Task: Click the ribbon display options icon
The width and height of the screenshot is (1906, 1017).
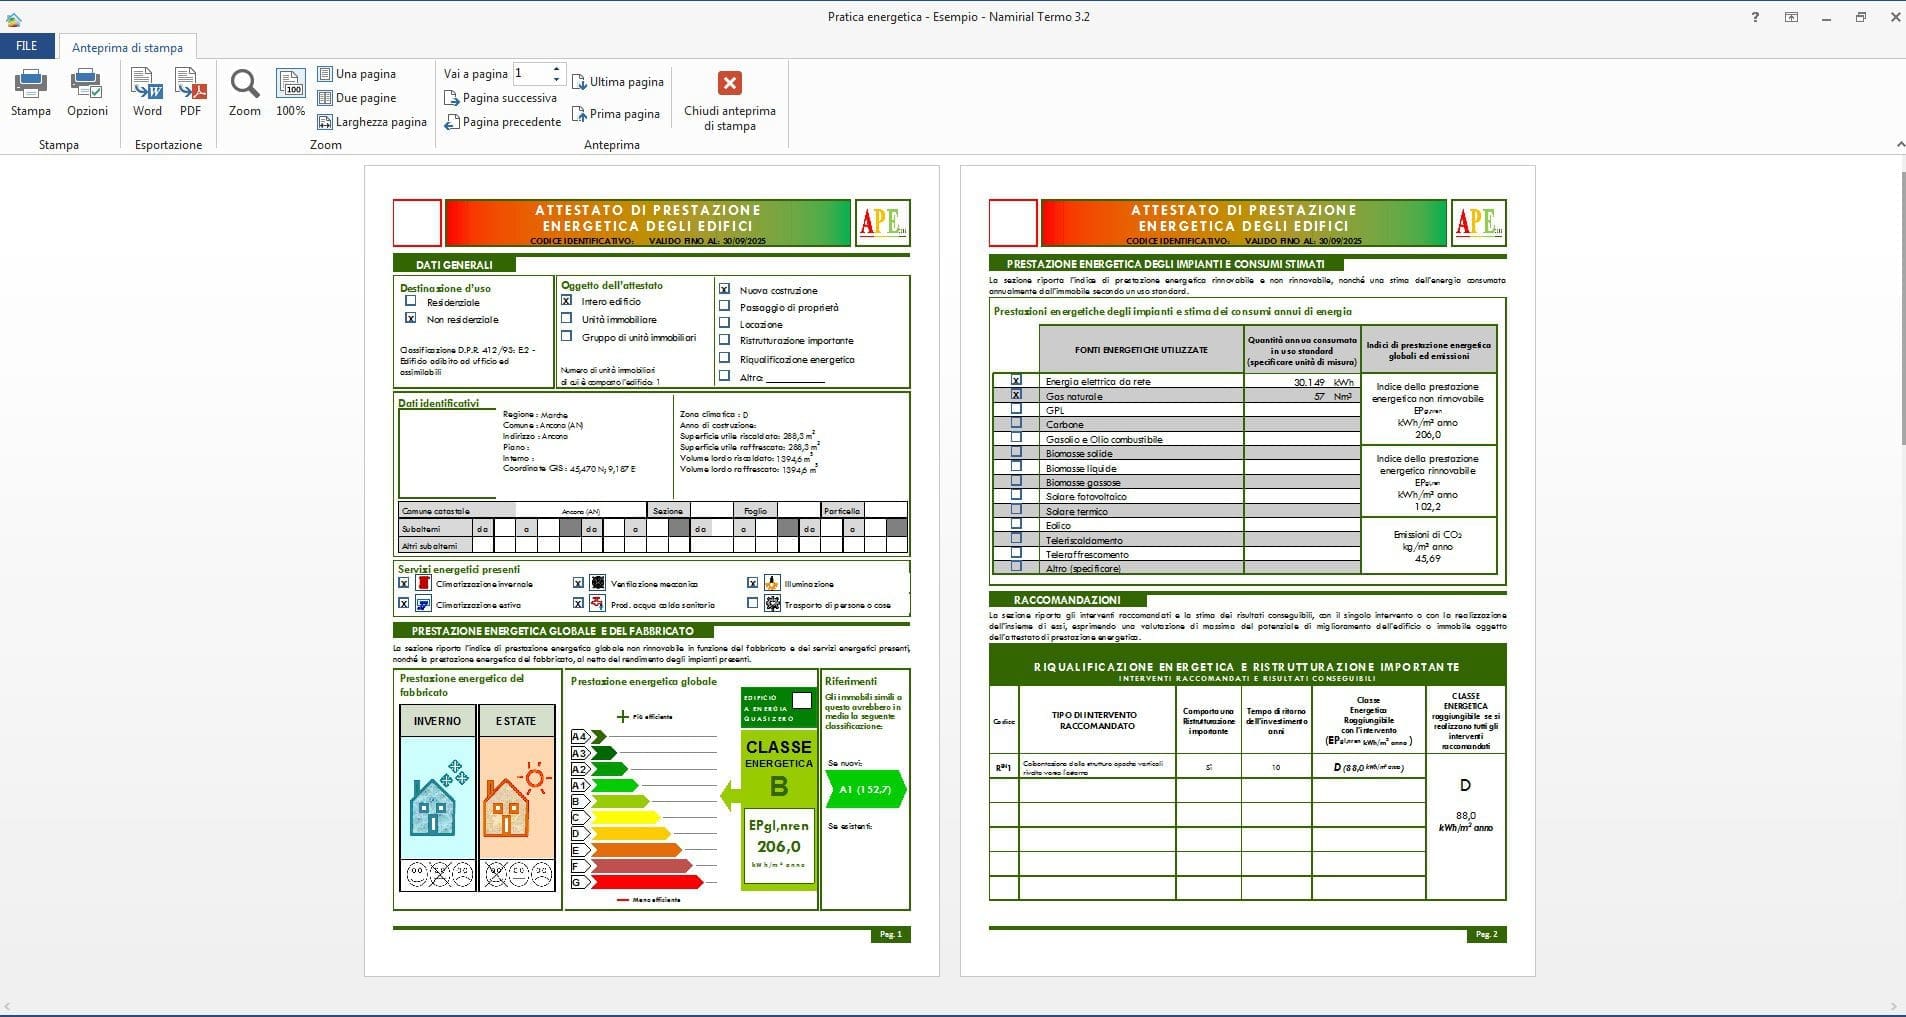Action: (x=1791, y=17)
